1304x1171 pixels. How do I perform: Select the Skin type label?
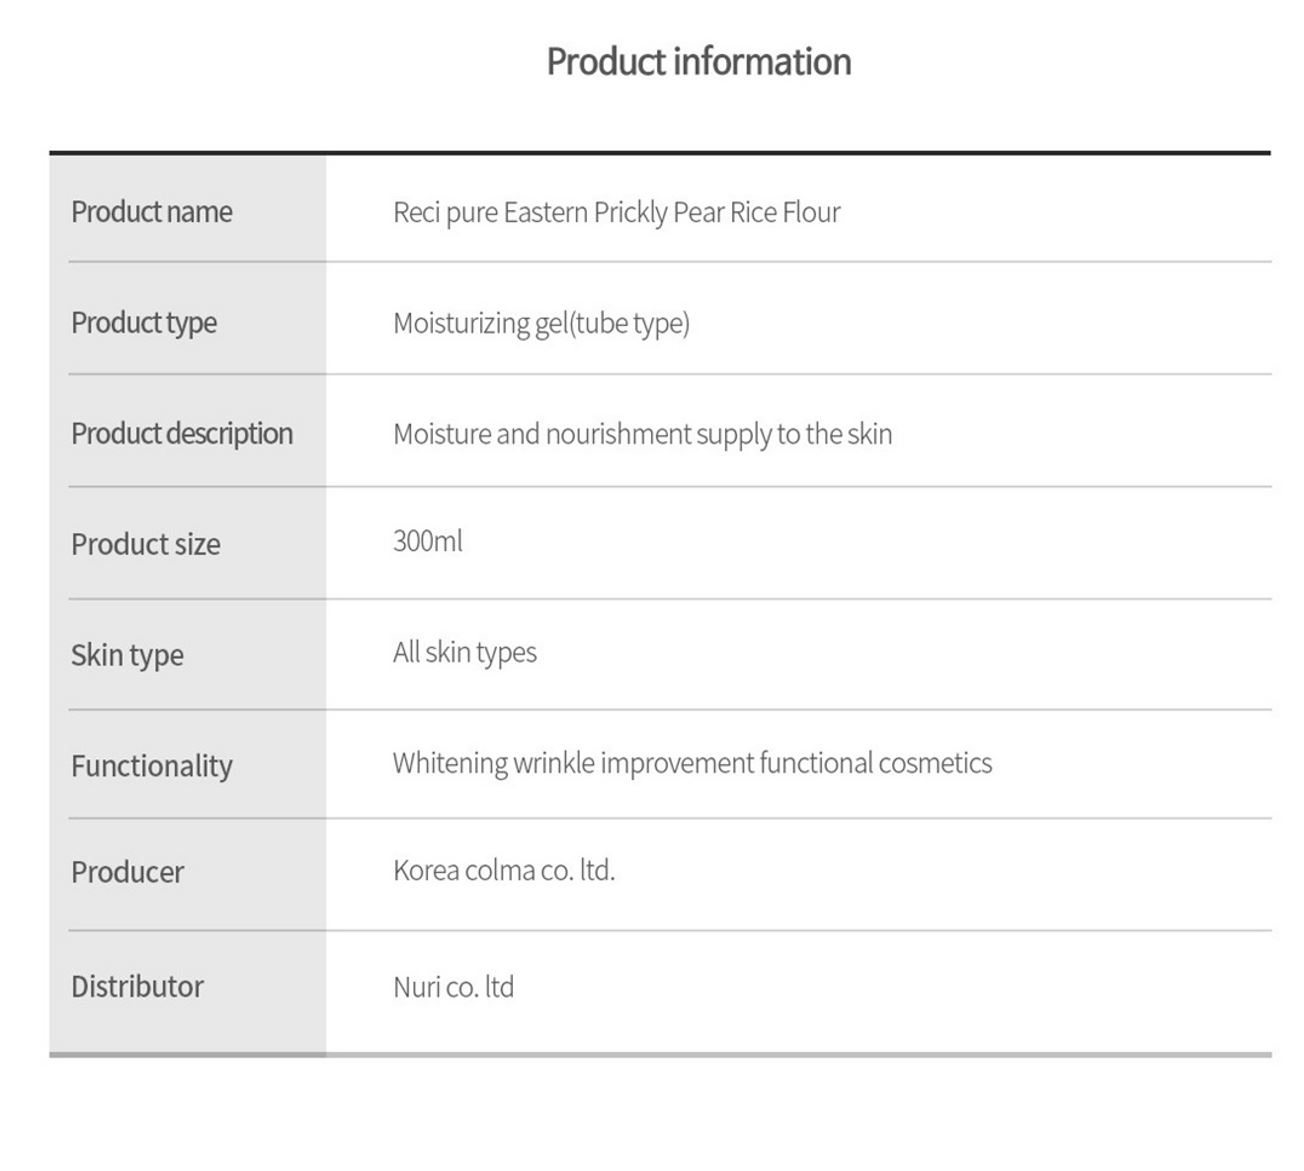pos(127,655)
